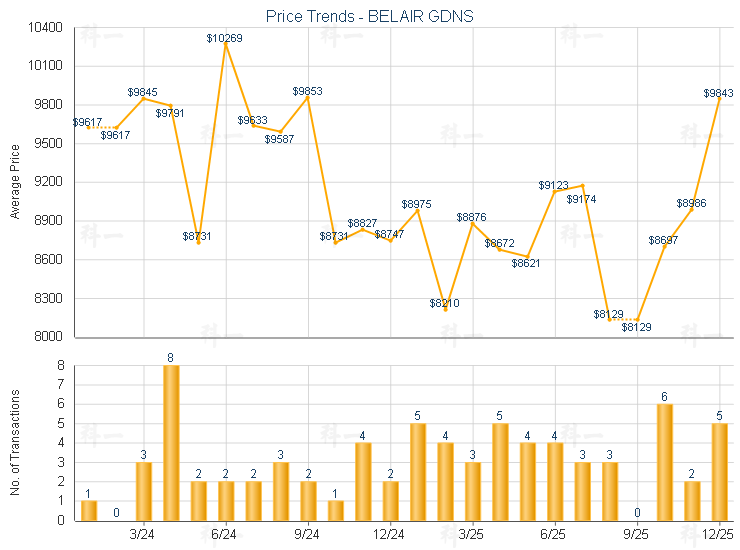This screenshot has height=550, width=740.
Task: Select the $9633 data point
Action: point(253,126)
